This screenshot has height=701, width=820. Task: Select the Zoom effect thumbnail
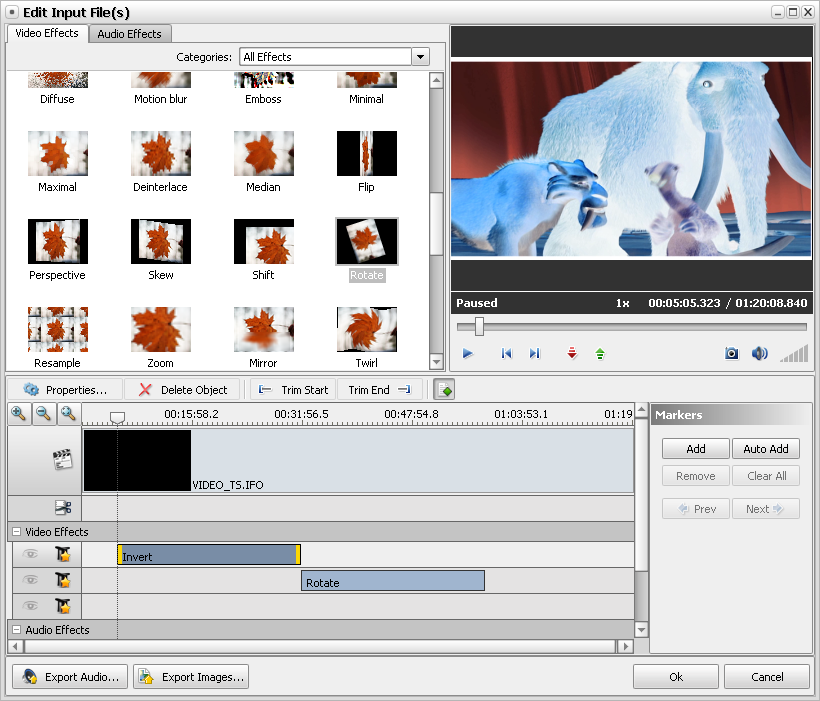161,329
